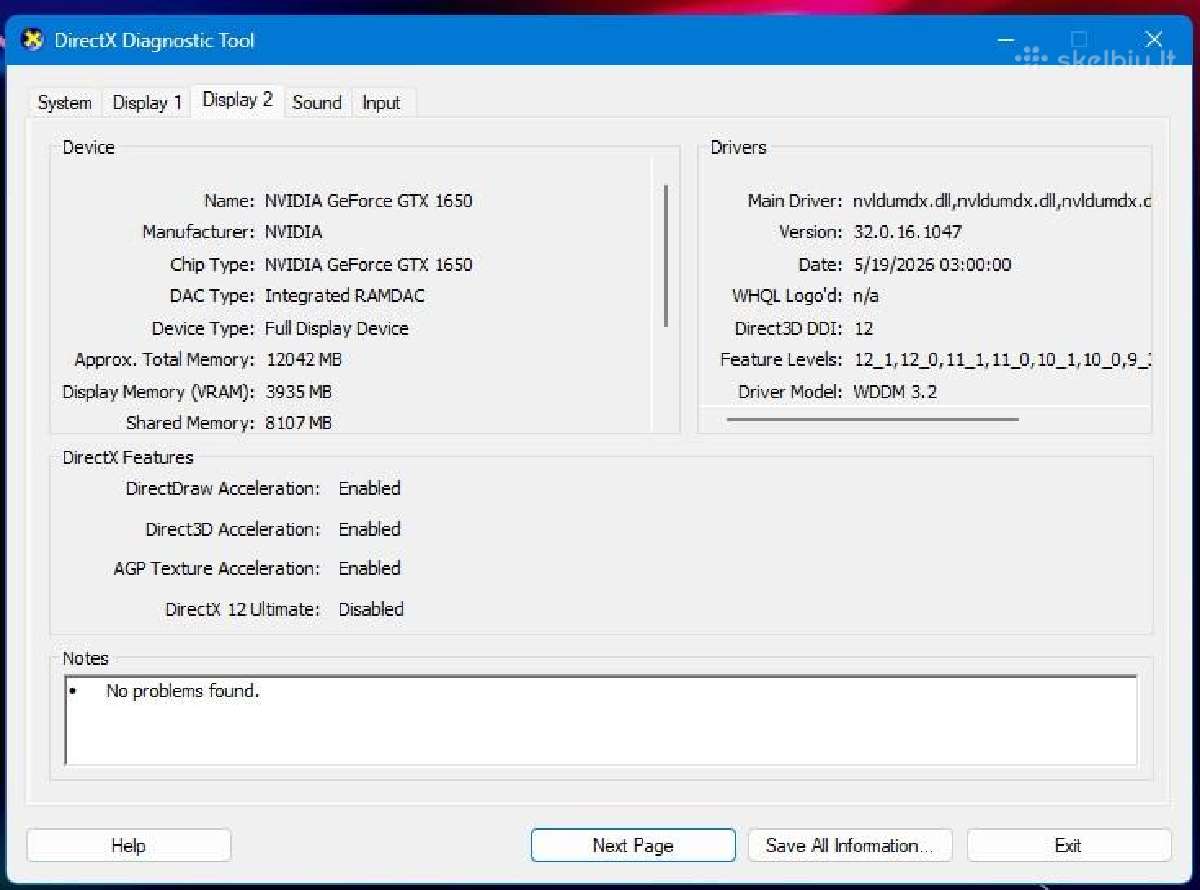This screenshot has height=890, width=1200.
Task: Click the Device panel vertical scrollbar
Action: [x=665, y=256]
